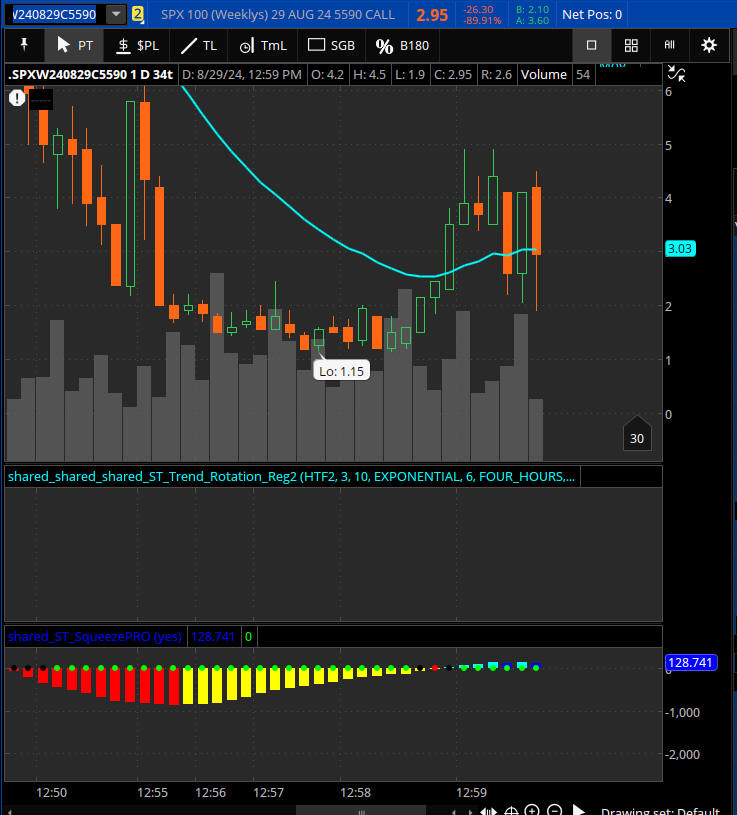Click the 128.741 value in SqueezePRO header
Screen dimensions: 737x815
213,637
